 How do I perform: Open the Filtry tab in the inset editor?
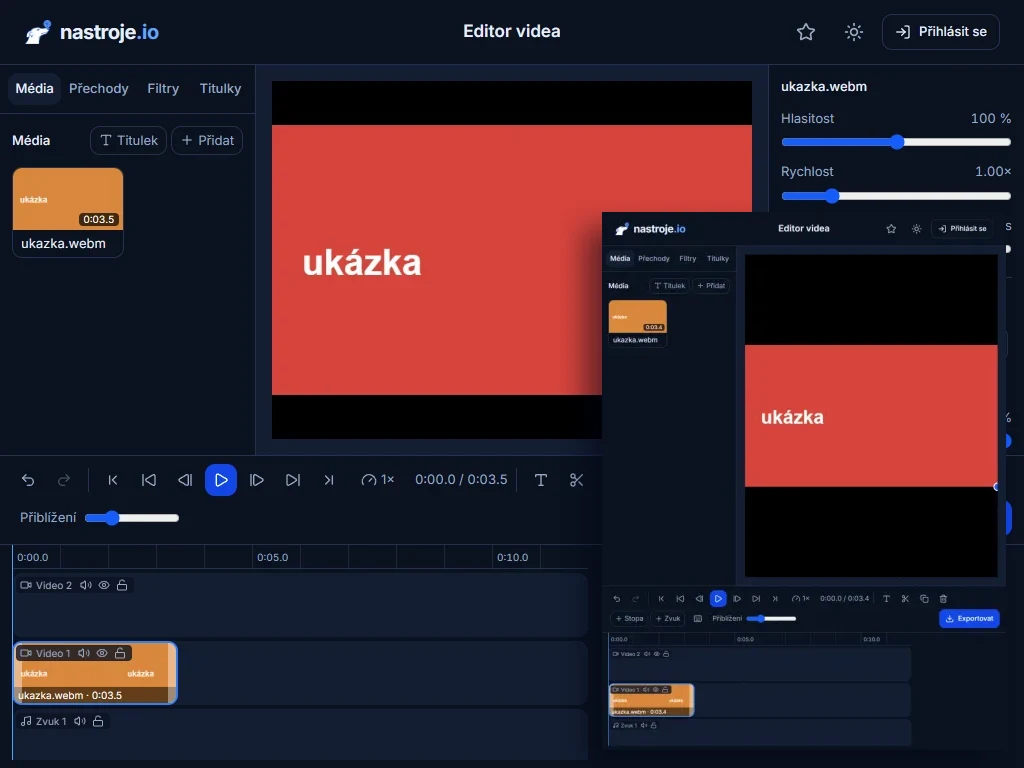coord(688,259)
